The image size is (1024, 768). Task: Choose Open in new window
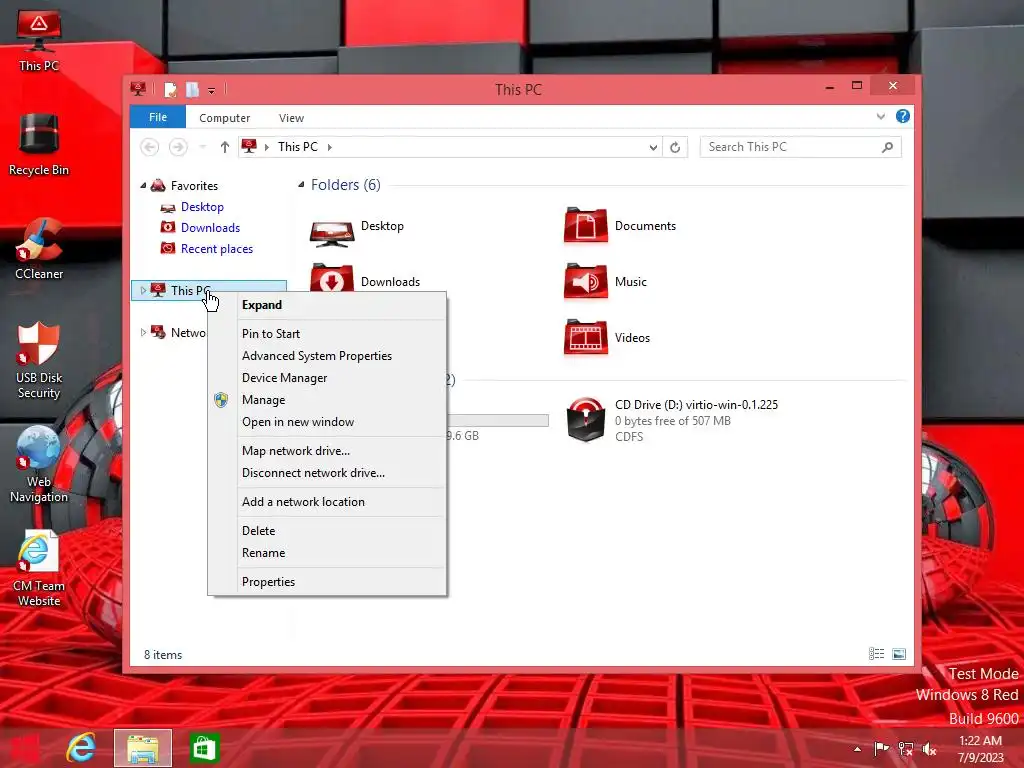pos(327,422)
